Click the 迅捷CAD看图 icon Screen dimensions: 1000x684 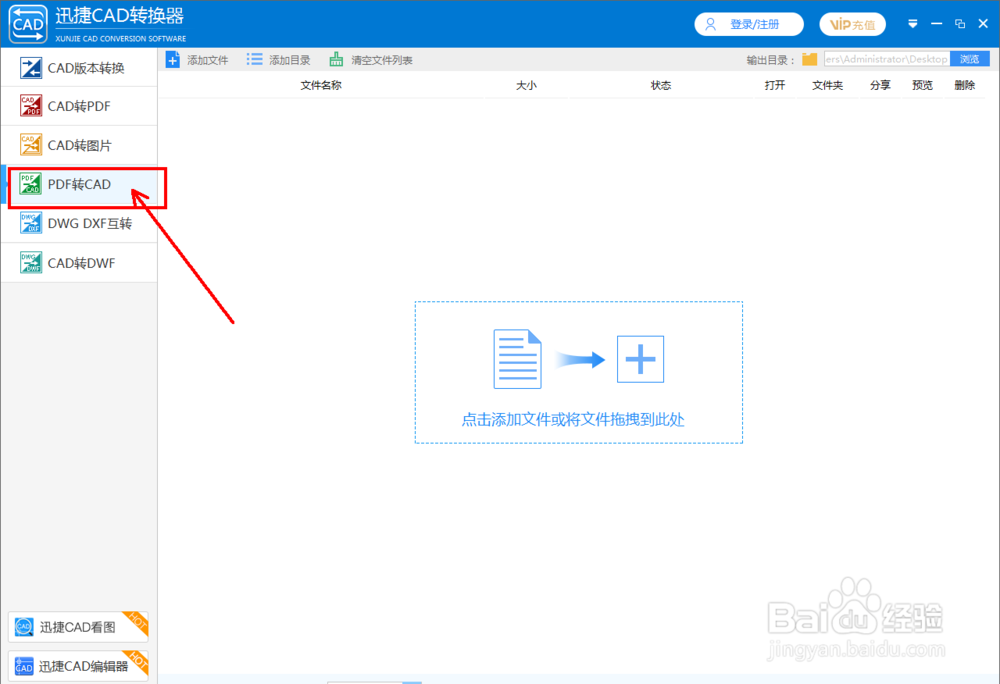[24, 627]
